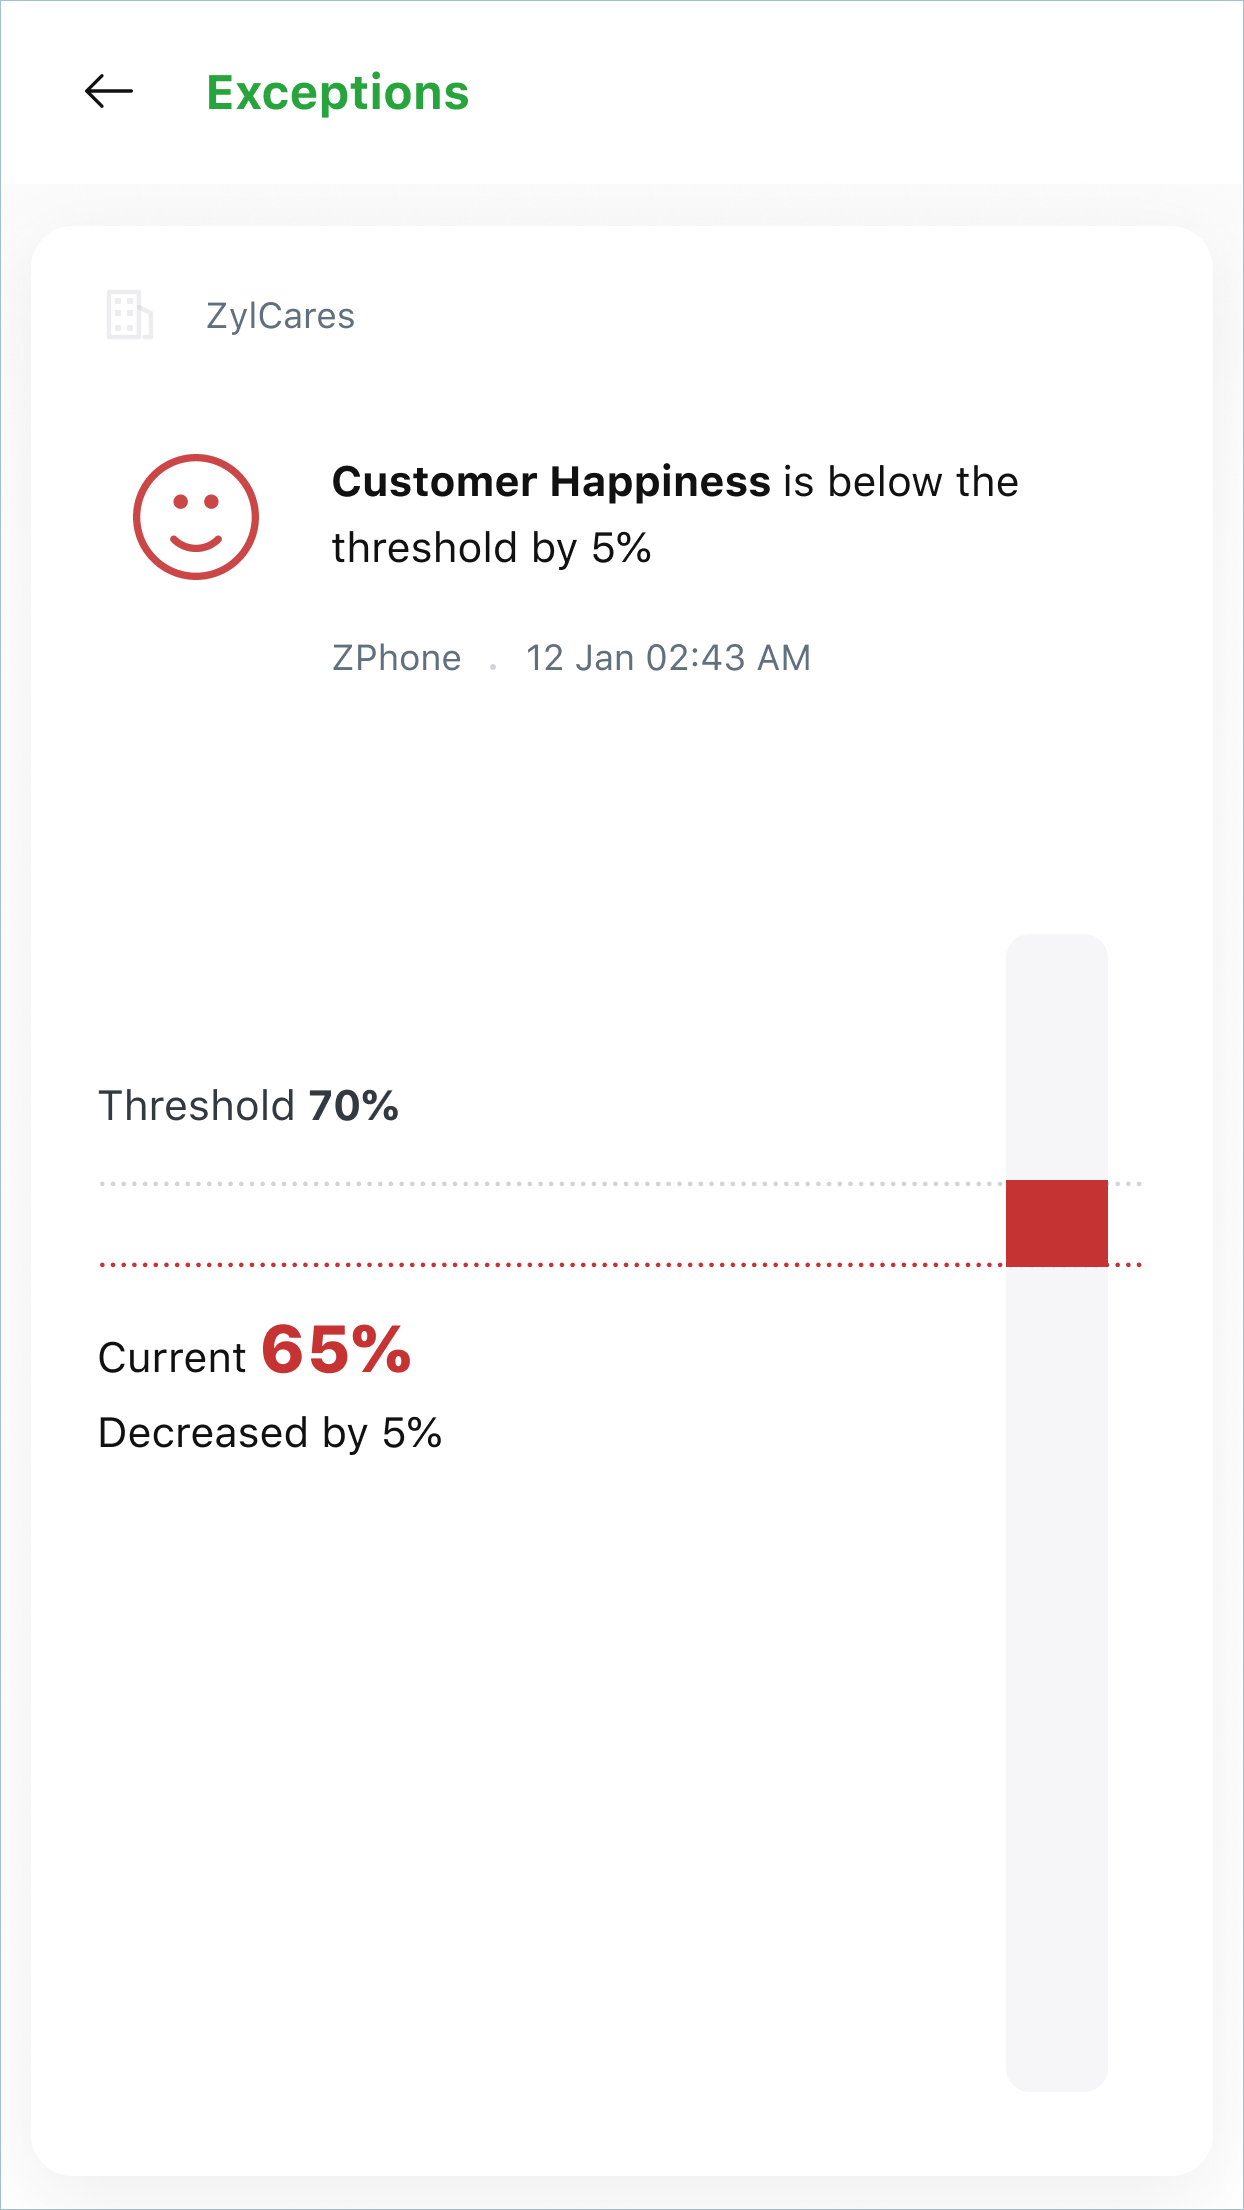Open the ZPhone department label
The image size is (1244, 2210).
point(396,658)
